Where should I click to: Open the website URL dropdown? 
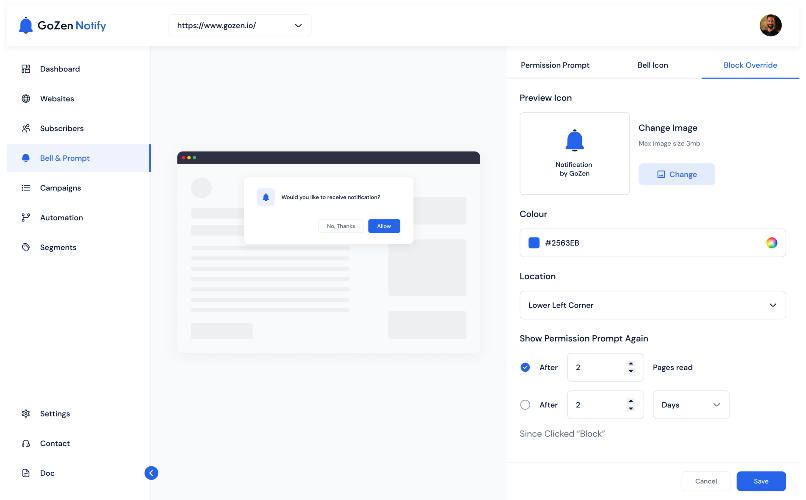click(x=240, y=25)
